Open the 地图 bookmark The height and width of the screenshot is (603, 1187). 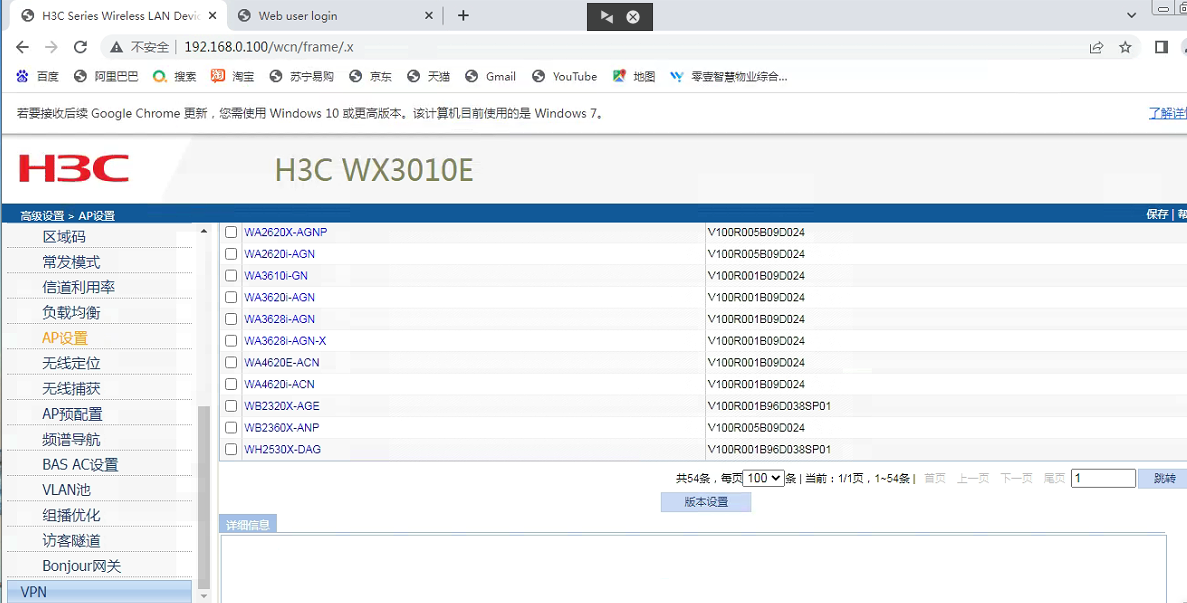coord(634,76)
